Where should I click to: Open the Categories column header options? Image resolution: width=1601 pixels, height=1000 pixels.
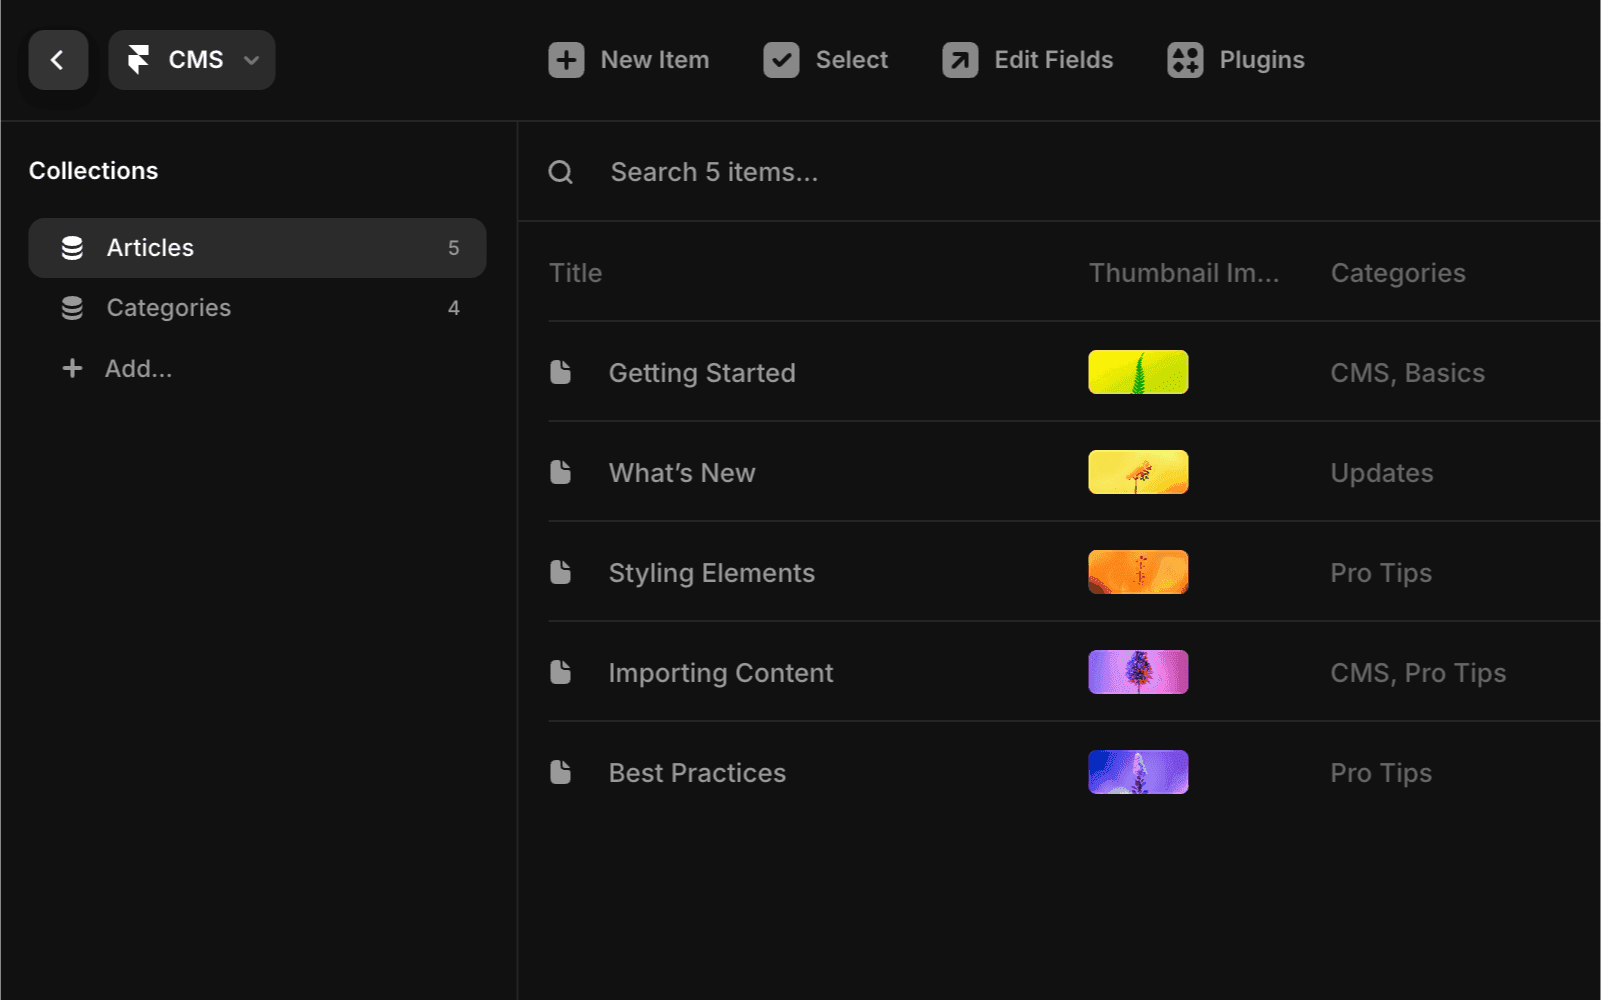point(1398,272)
